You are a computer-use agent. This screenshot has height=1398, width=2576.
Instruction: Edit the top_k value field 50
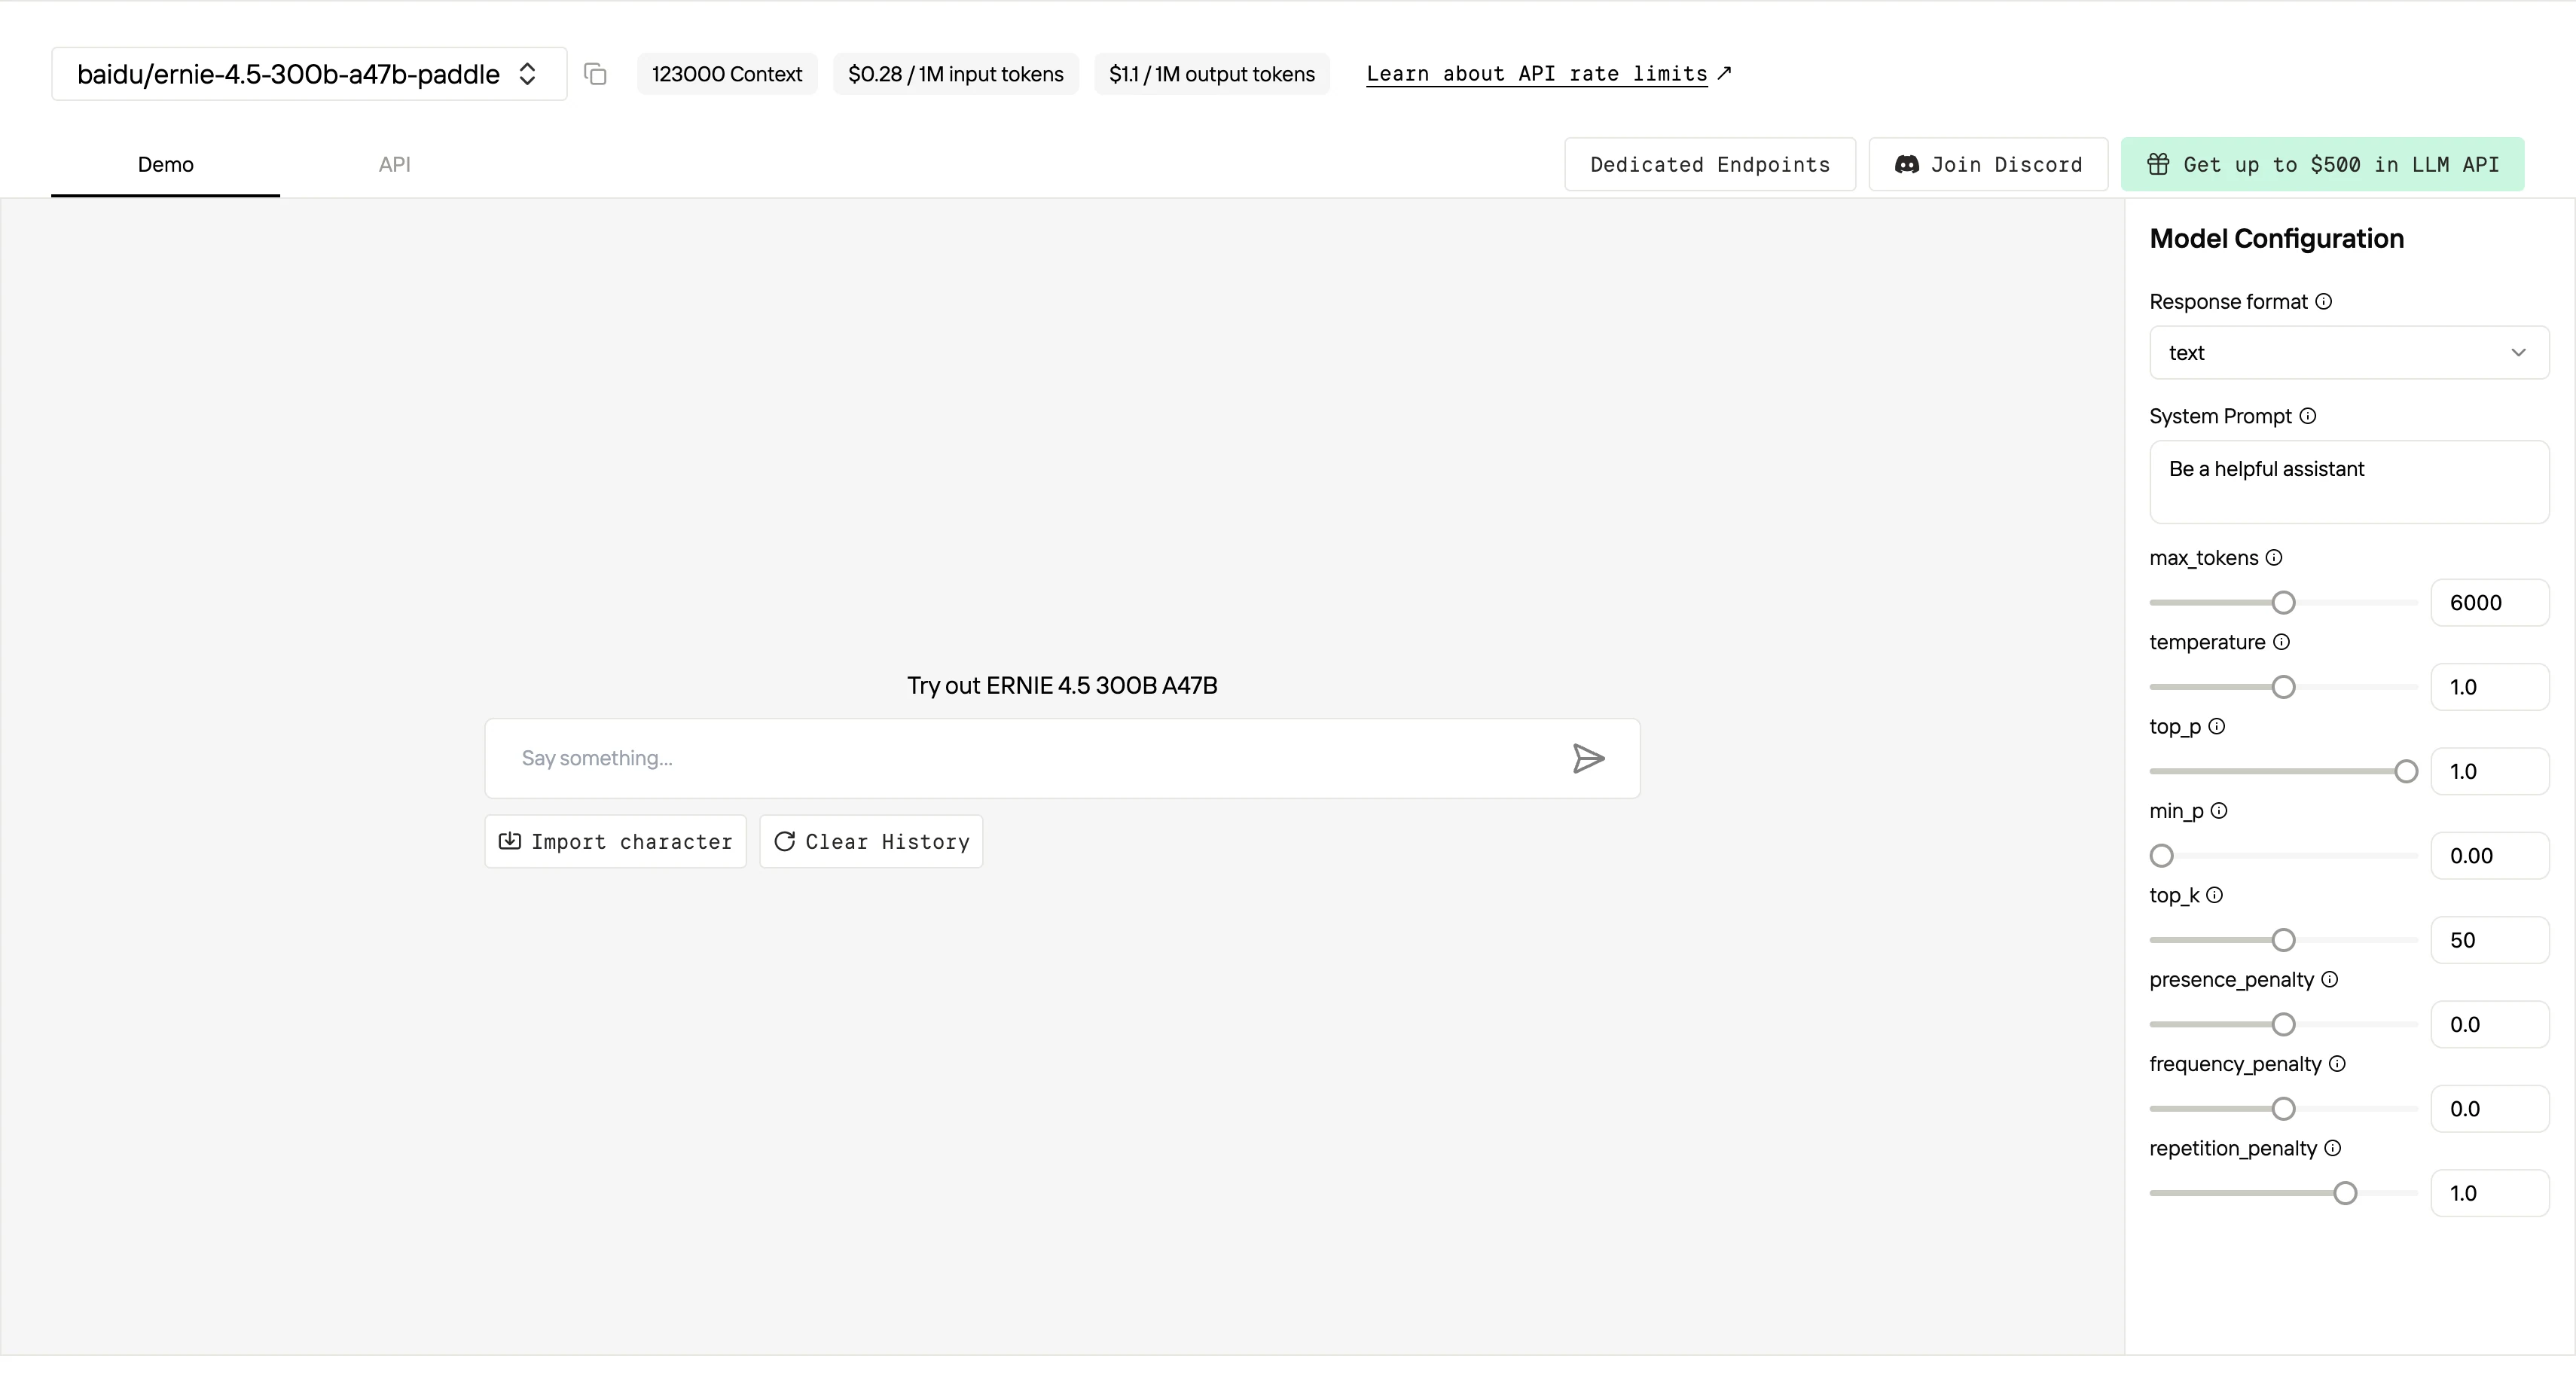2490,940
